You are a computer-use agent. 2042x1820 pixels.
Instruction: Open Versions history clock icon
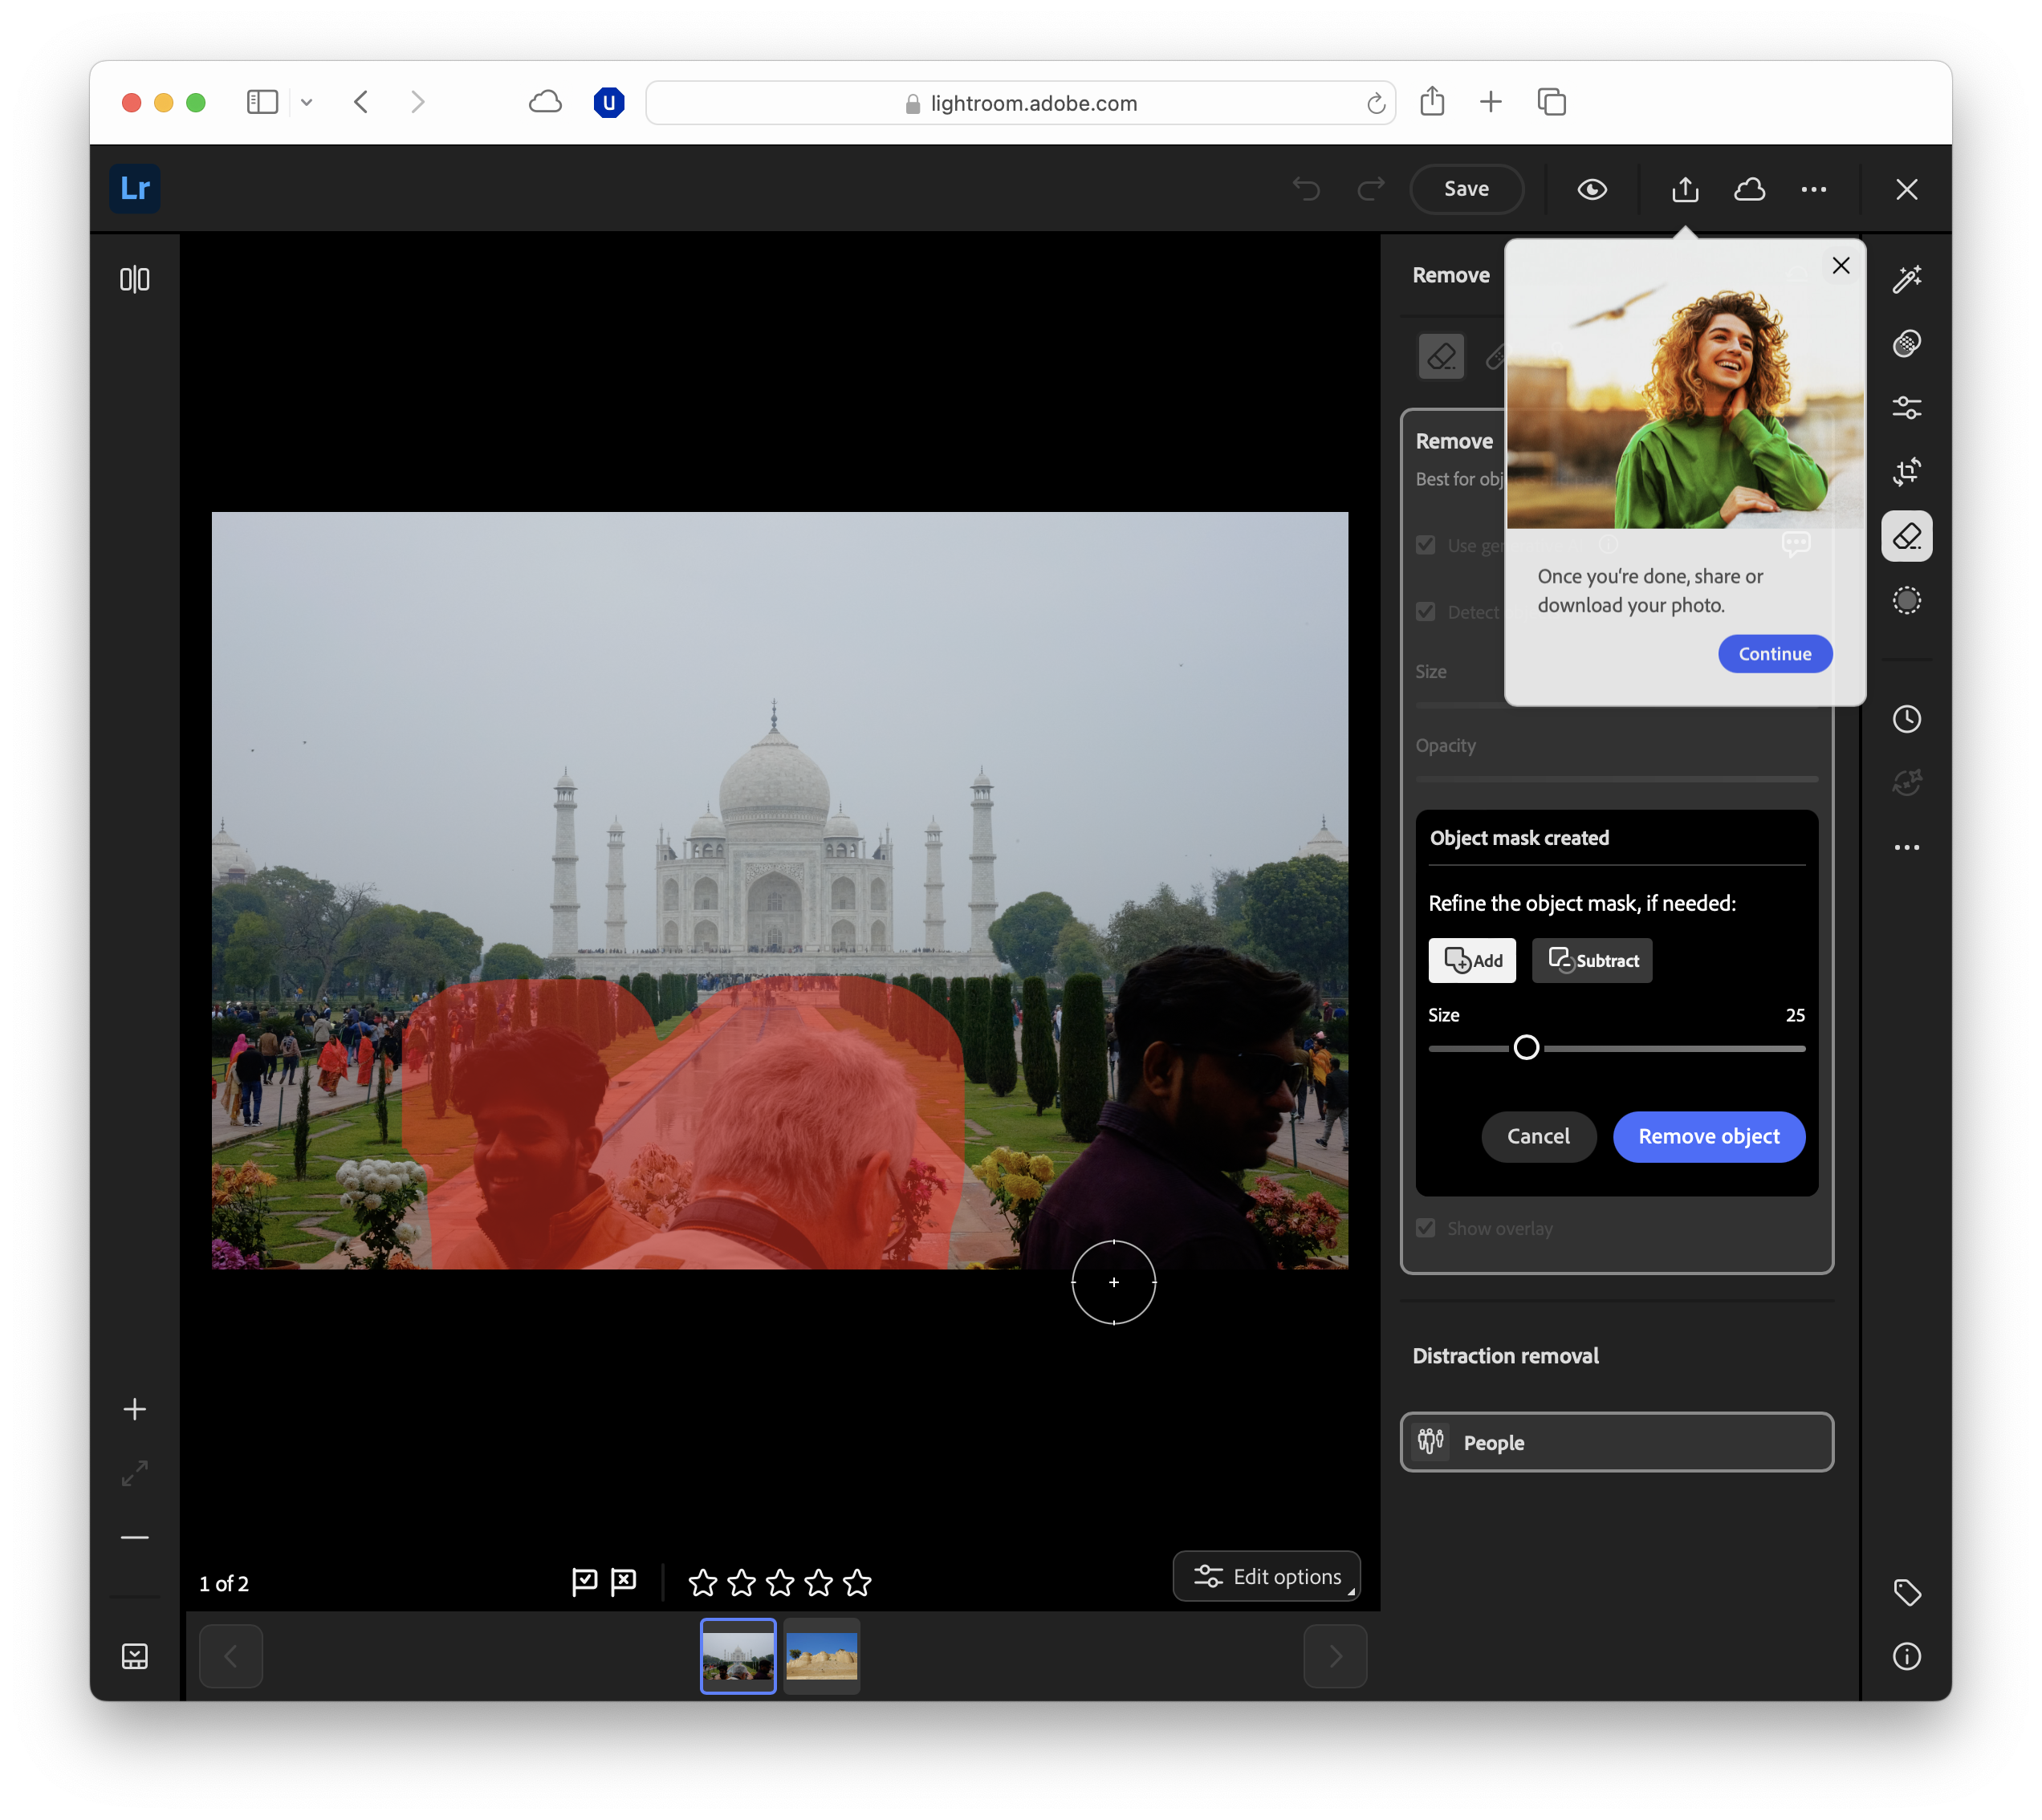coord(1906,719)
